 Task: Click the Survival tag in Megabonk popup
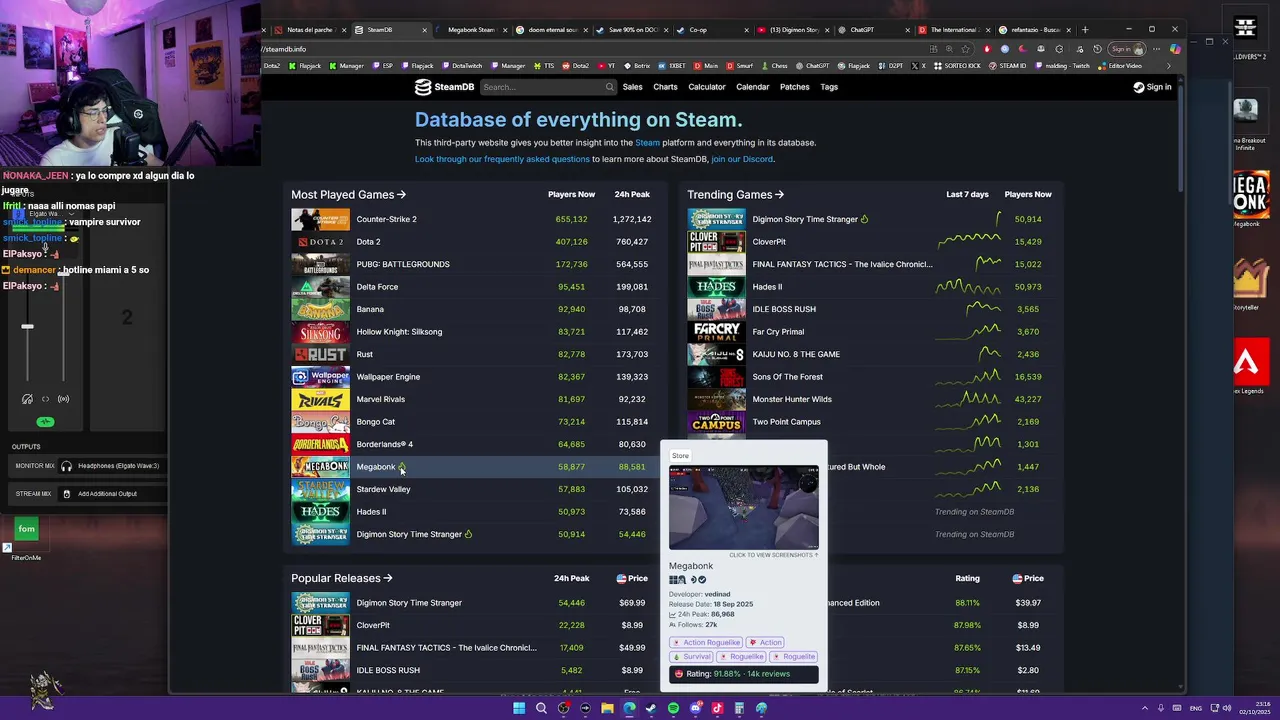click(692, 657)
